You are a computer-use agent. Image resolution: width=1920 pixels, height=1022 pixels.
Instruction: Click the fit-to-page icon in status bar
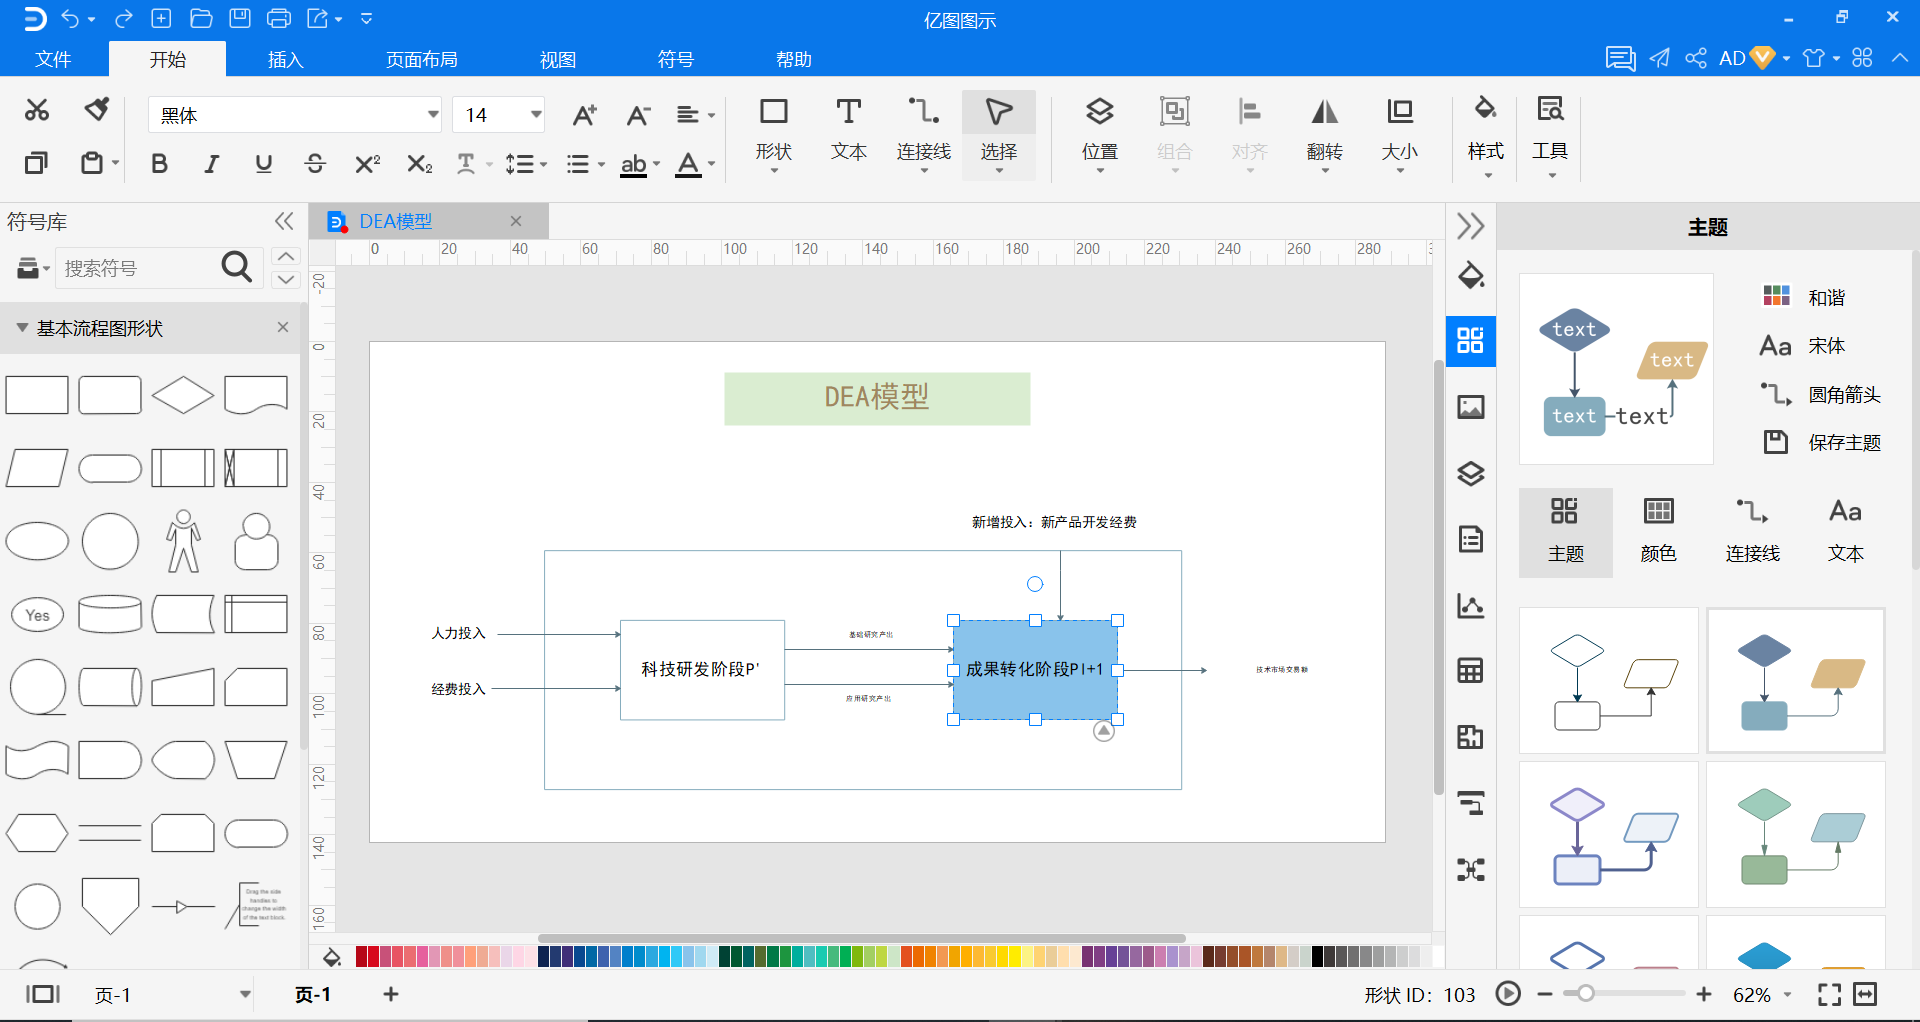pyautogui.click(x=1829, y=994)
